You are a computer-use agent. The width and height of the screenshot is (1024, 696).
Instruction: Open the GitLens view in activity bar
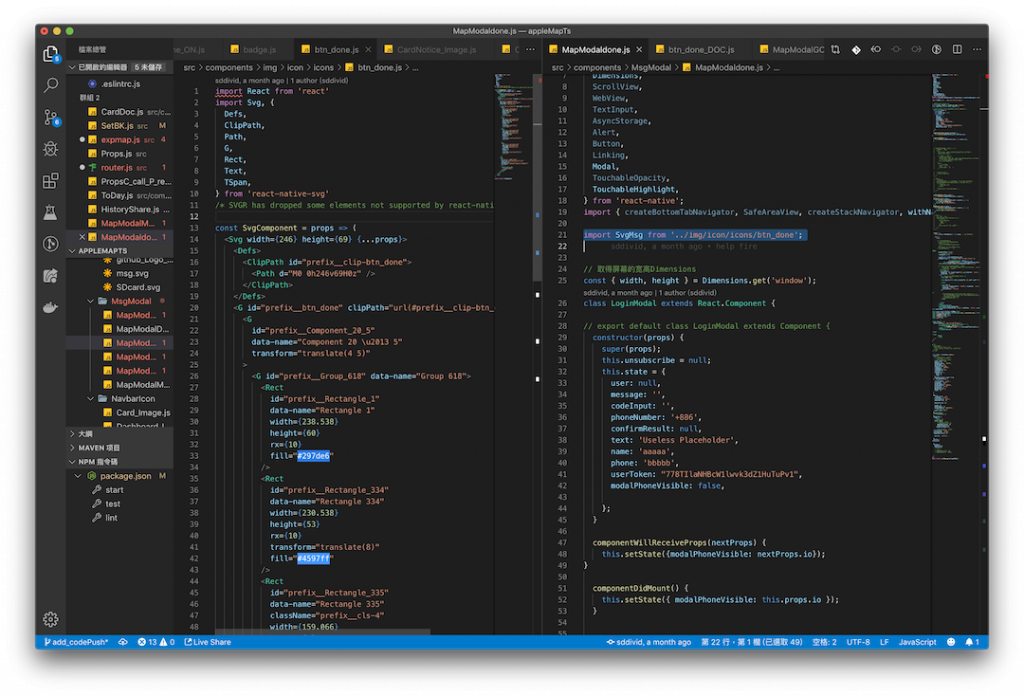point(50,244)
